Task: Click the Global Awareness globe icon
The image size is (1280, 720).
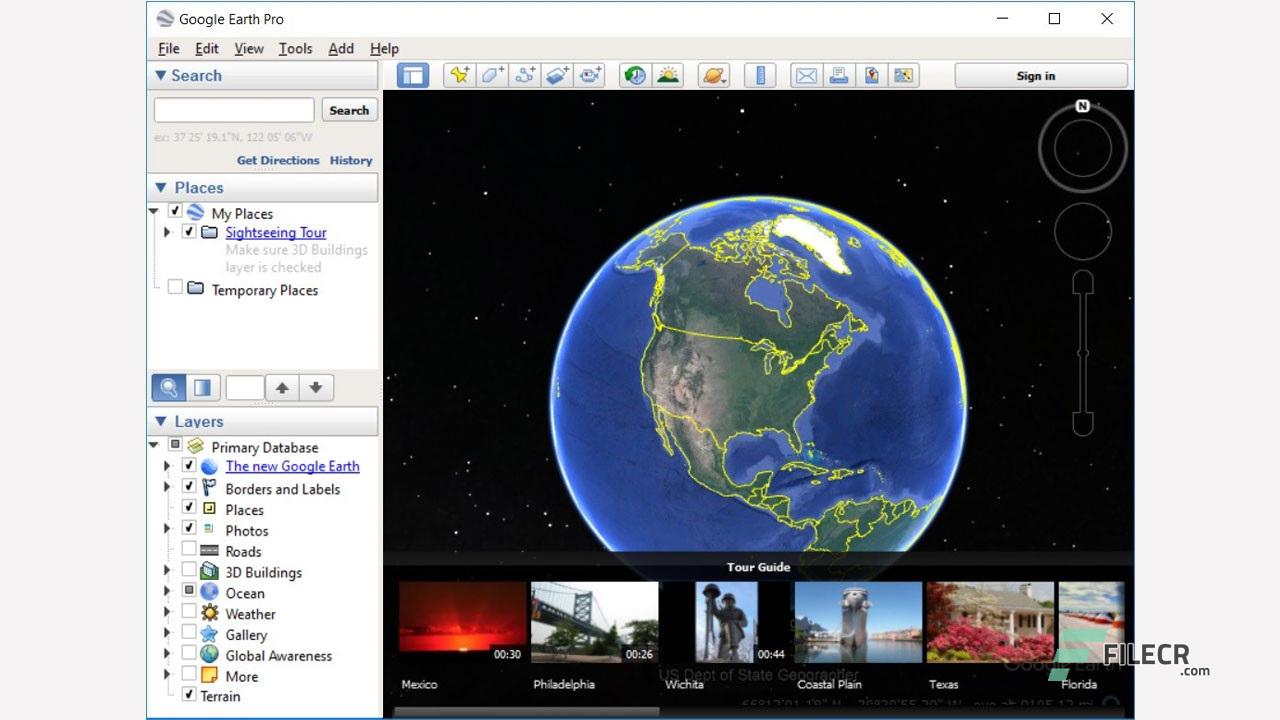Action: point(209,655)
